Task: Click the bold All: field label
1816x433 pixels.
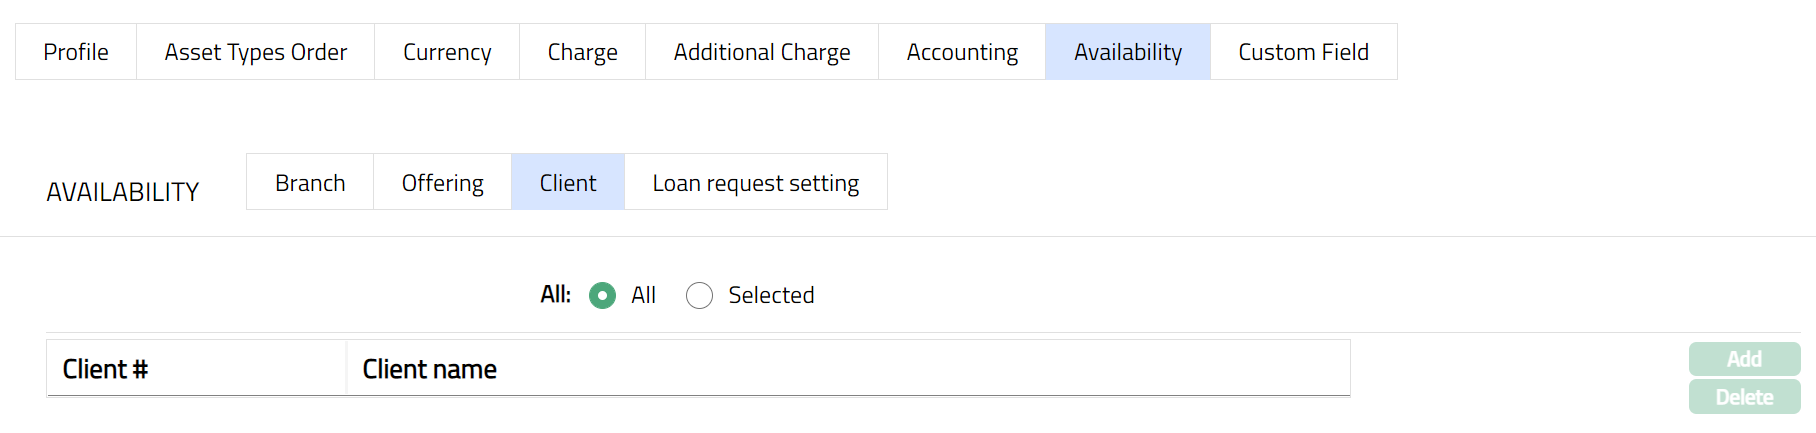Action: [x=555, y=295]
